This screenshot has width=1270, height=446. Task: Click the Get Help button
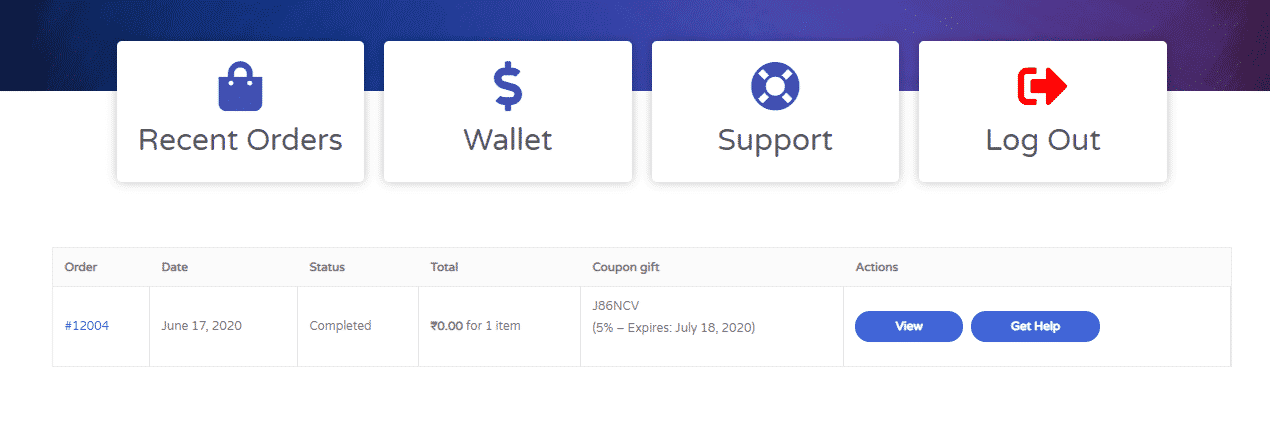pyautogui.click(x=1035, y=326)
